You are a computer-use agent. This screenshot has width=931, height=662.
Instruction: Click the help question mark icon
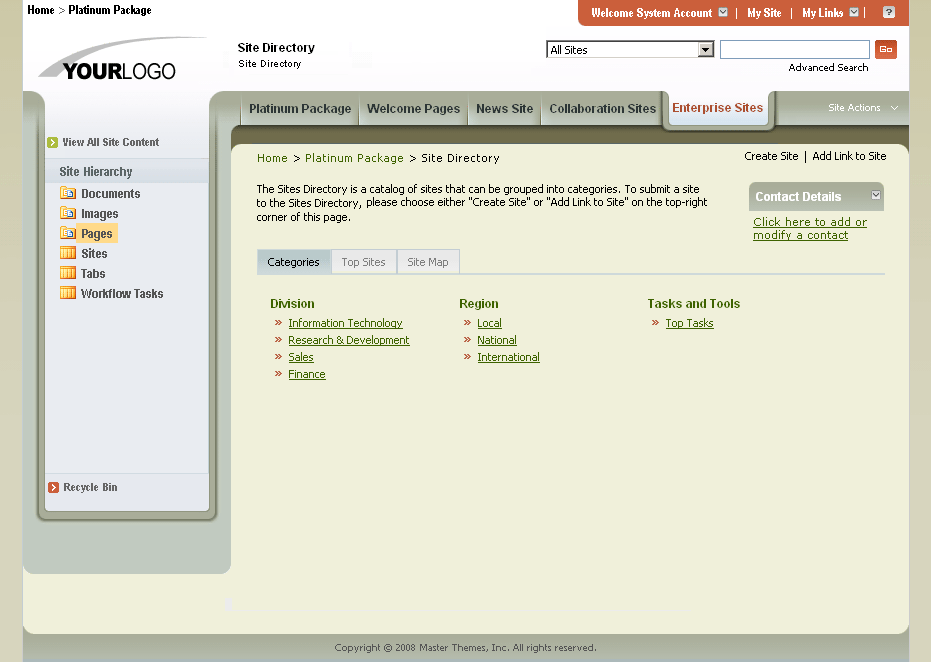tap(889, 13)
